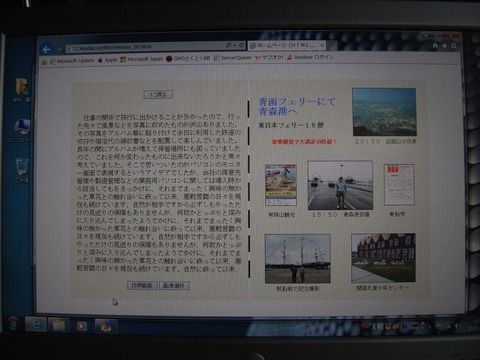Click the 1つ戻る button above the text
This screenshot has width=480, height=360.
pyautogui.click(x=158, y=94)
